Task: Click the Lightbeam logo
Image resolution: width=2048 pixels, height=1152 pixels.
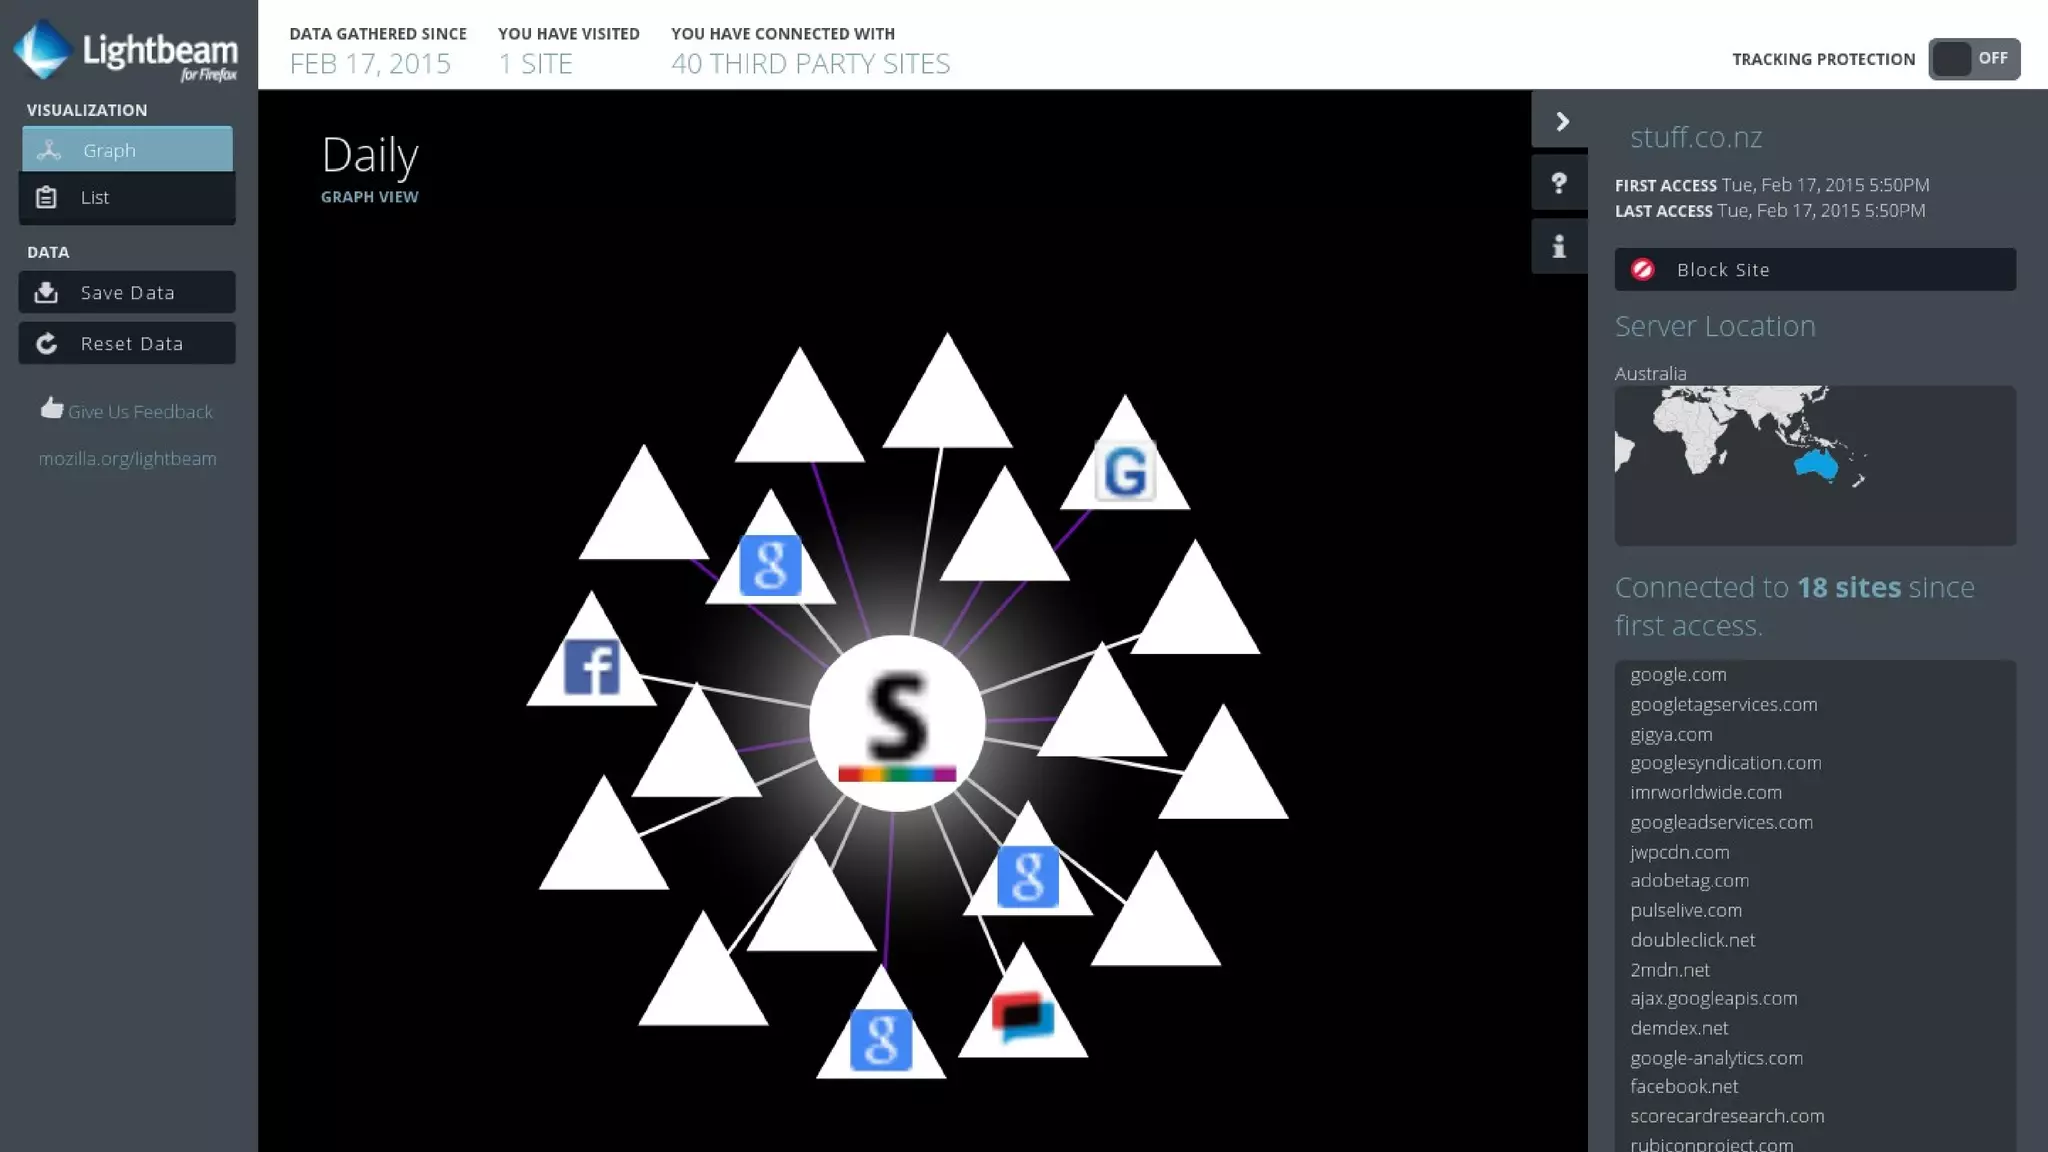Action: click(x=126, y=50)
